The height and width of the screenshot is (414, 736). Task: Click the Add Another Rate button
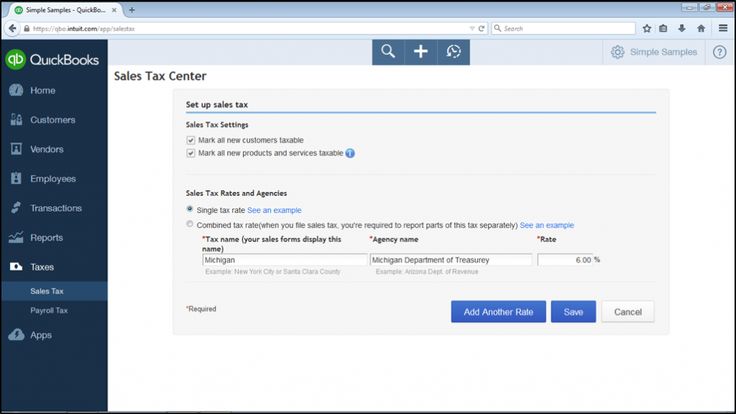(x=498, y=312)
